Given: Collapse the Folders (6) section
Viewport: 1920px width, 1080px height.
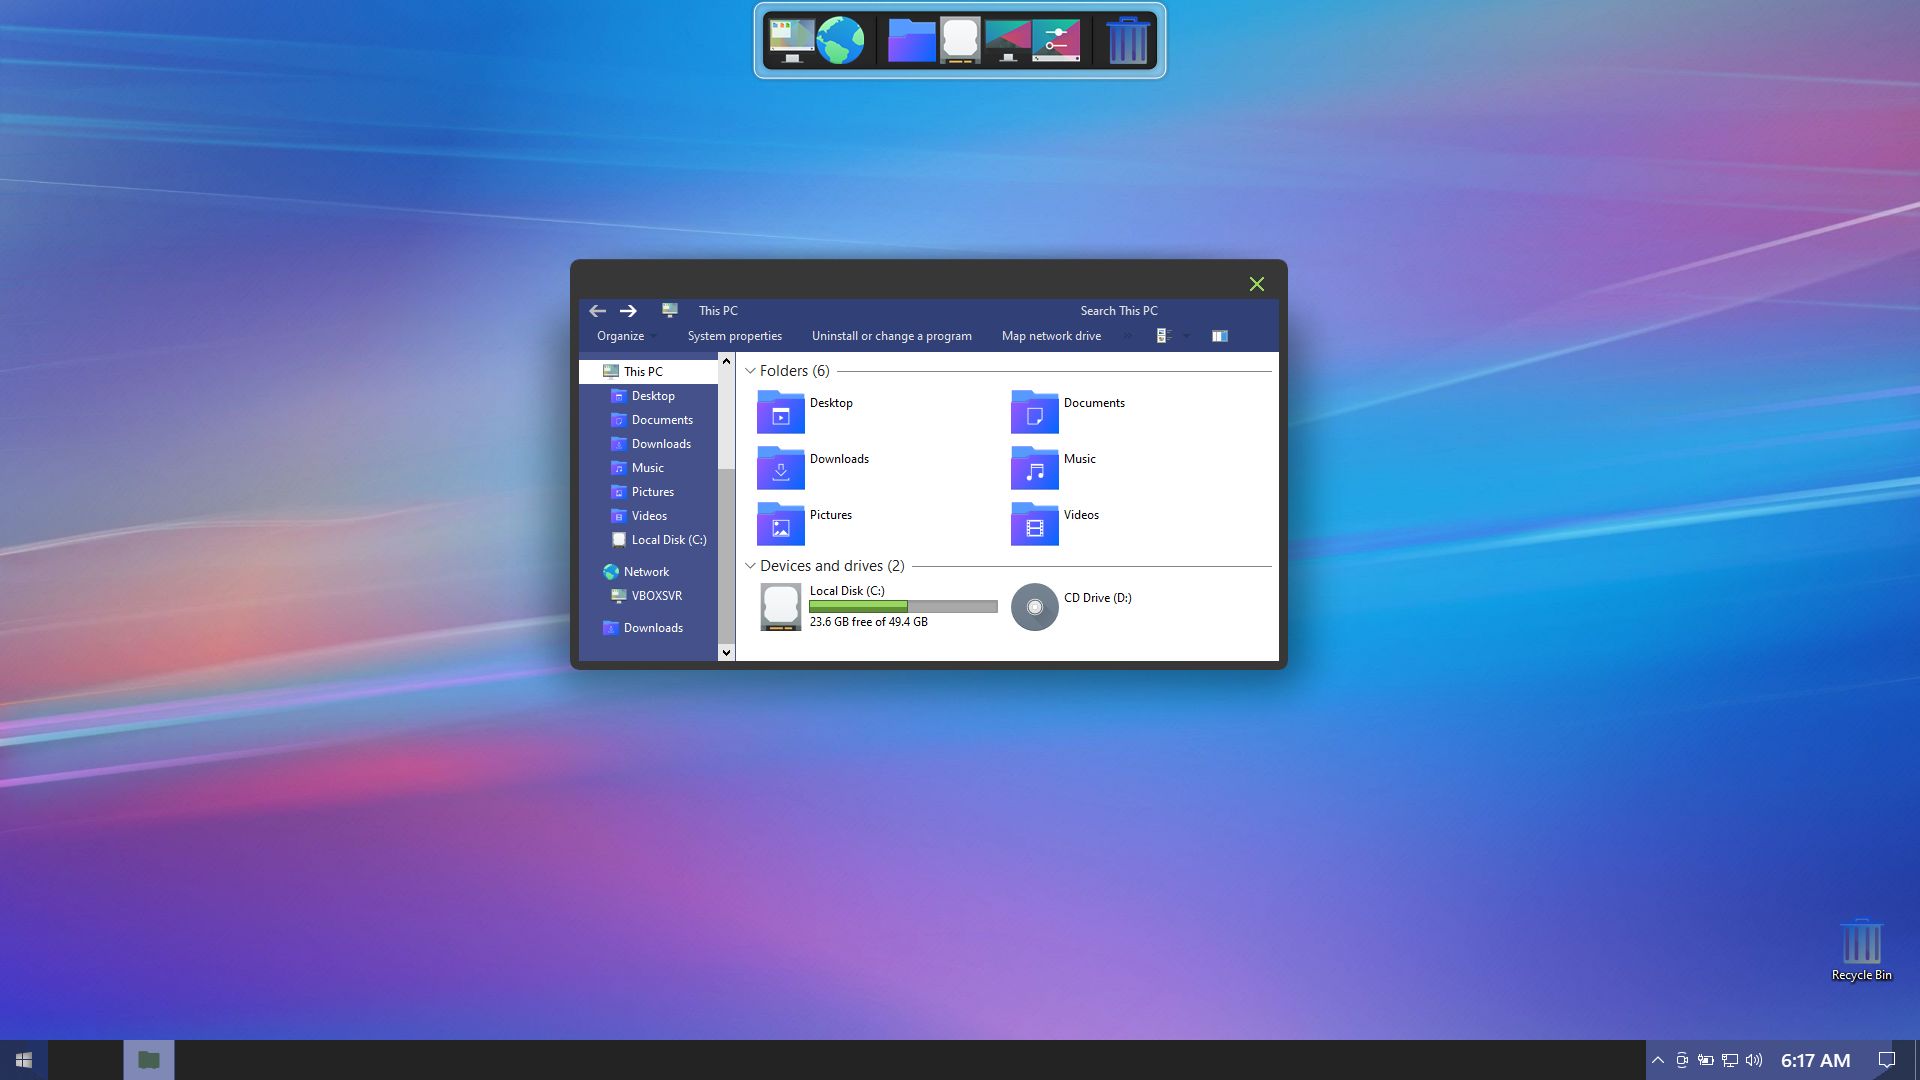Looking at the screenshot, I should pyautogui.click(x=750, y=371).
